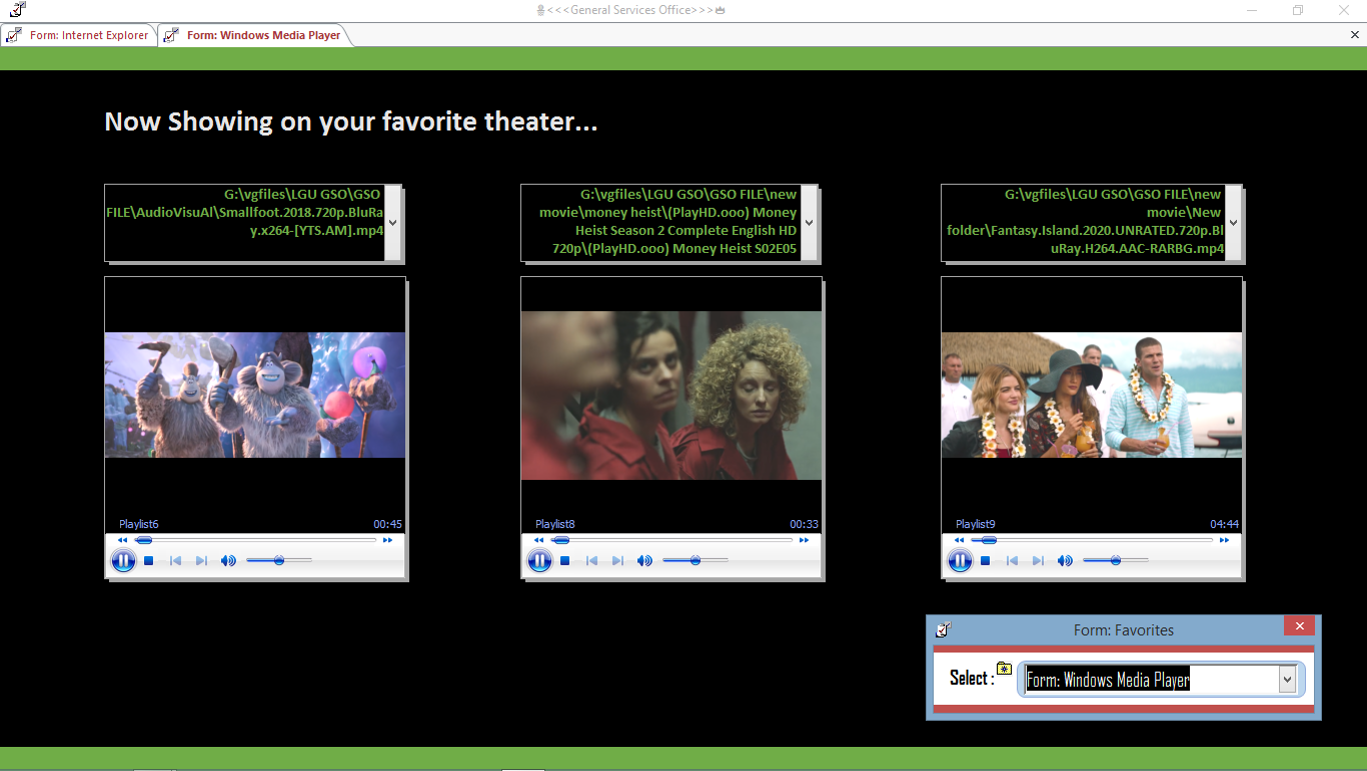
Task: Click Playlist8 seek bar
Action: [x=672, y=540]
